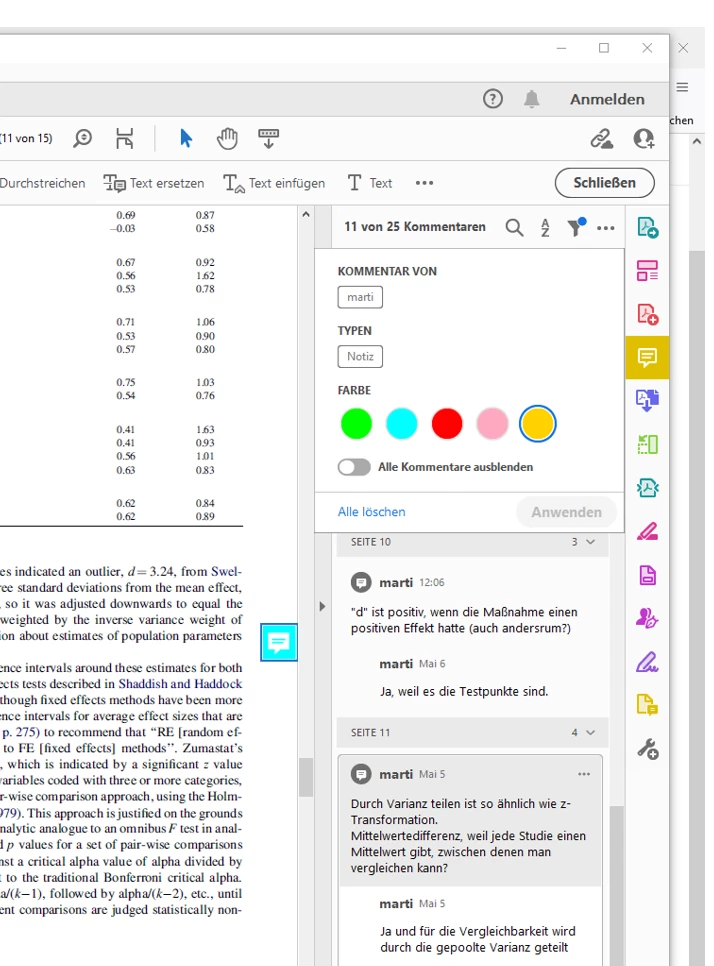This screenshot has width=714, height=966.
Task: Open more annotation tools ellipsis
Action: click(x=424, y=183)
